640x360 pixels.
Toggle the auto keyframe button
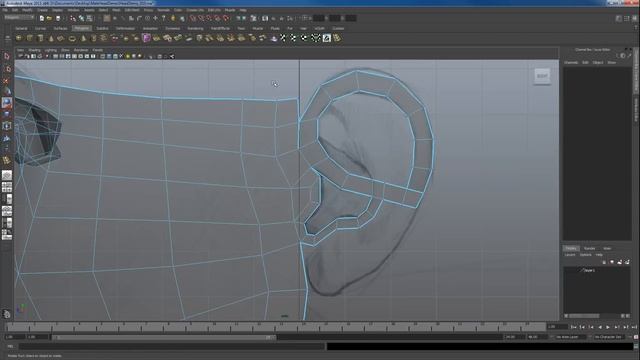(x=636, y=337)
